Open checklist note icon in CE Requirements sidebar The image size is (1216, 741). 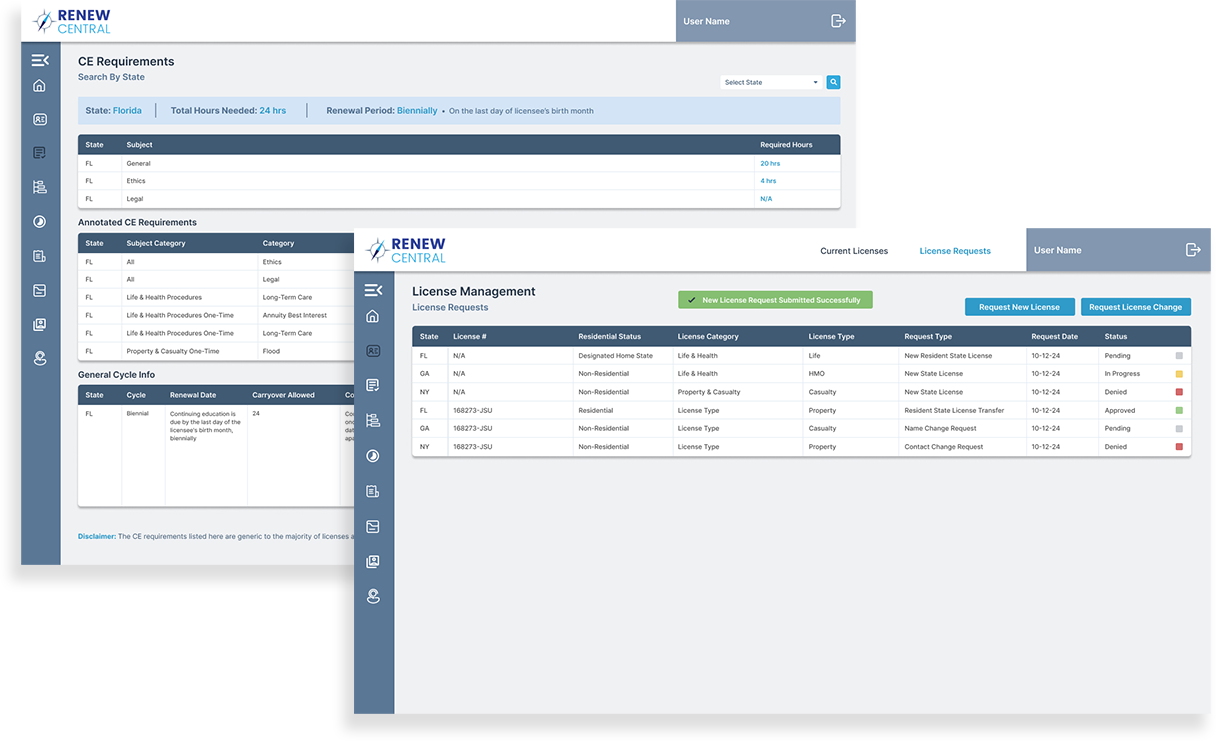point(40,153)
